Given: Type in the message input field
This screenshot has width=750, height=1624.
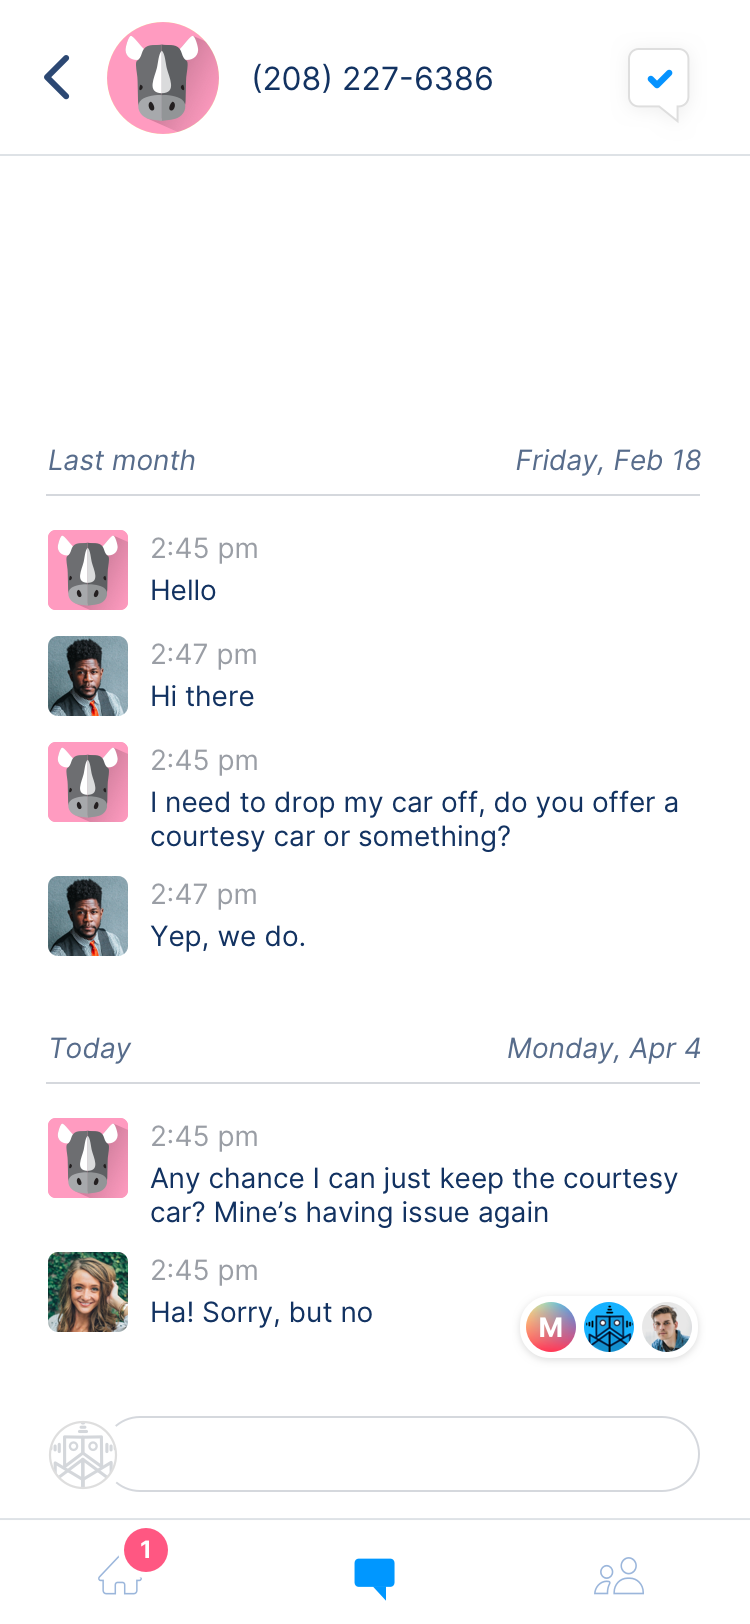Looking at the screenshot, I should coord(405,1454).
